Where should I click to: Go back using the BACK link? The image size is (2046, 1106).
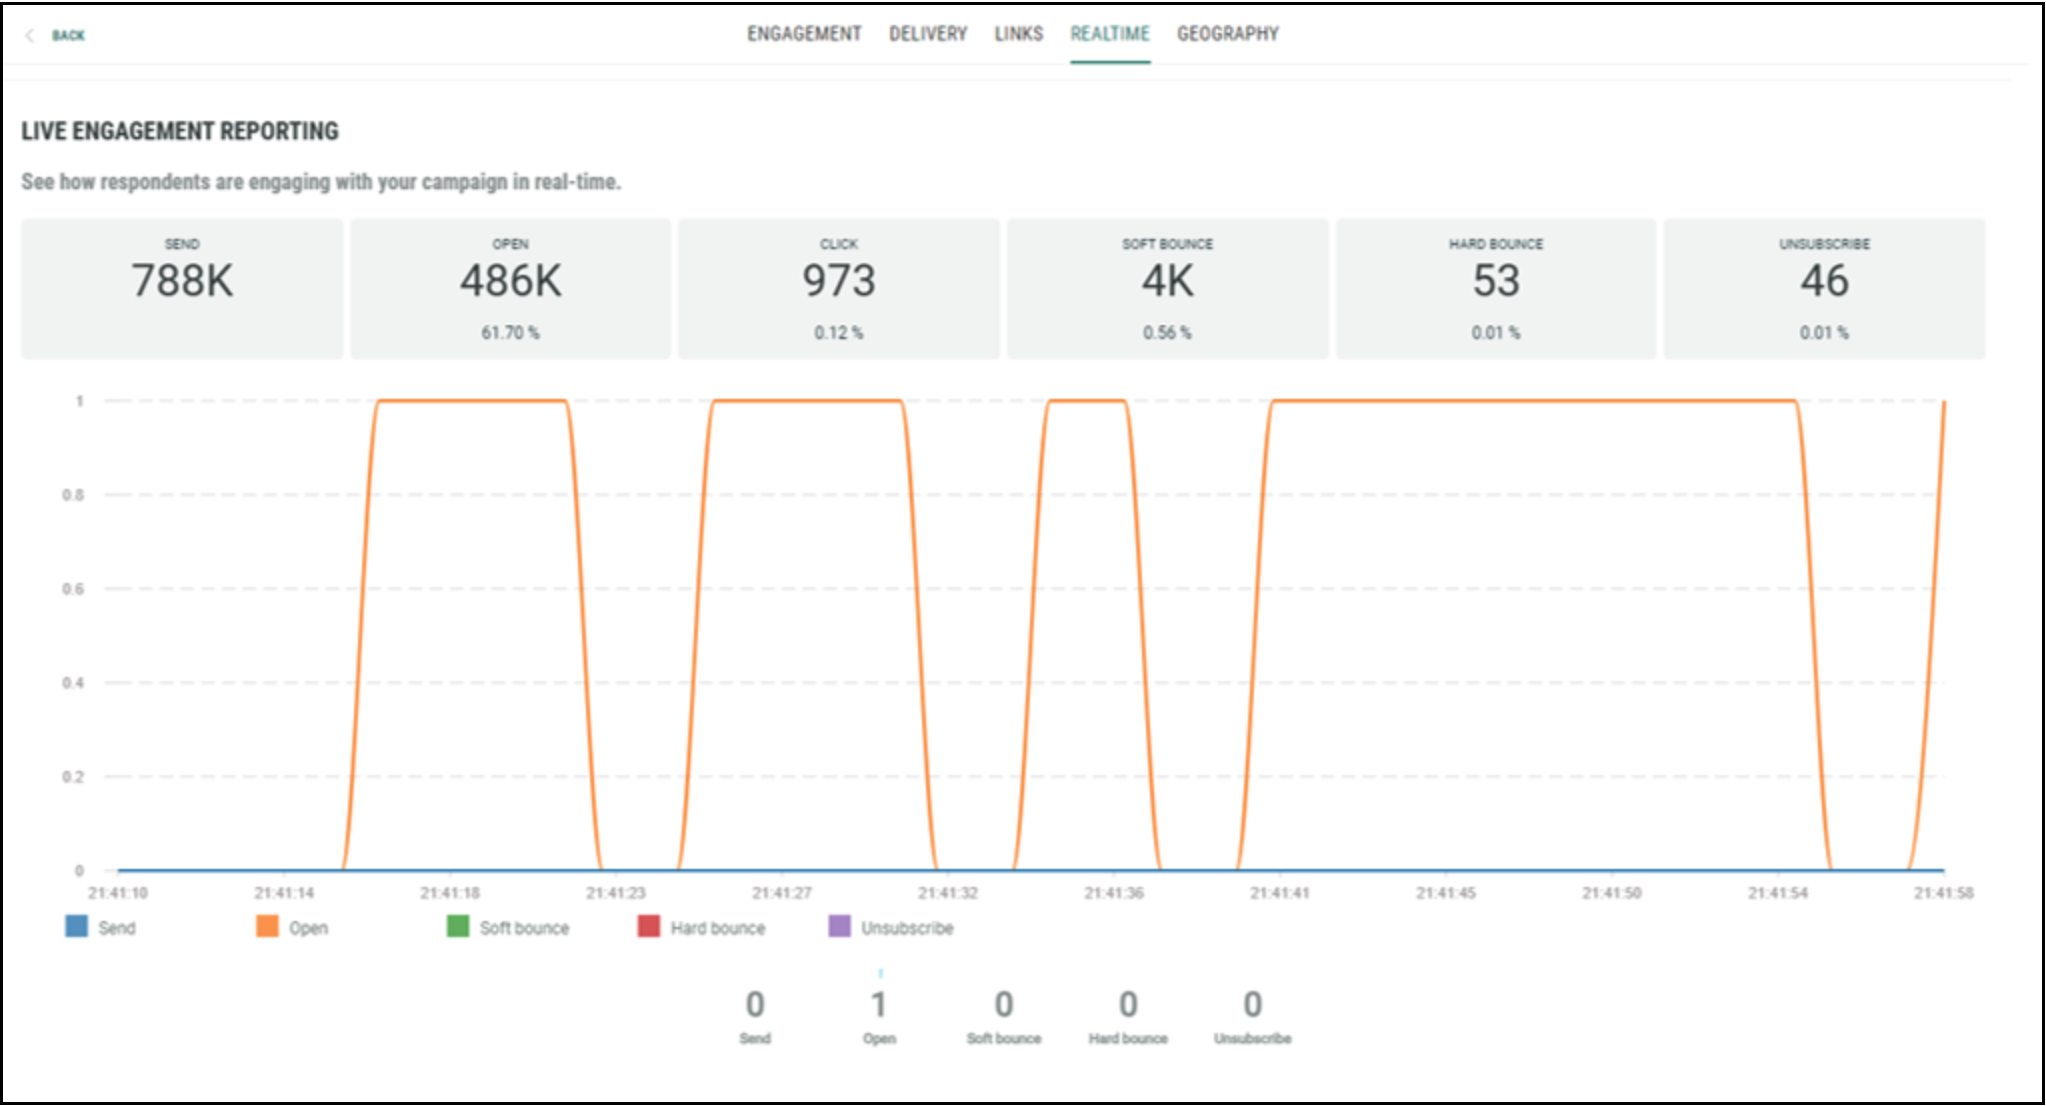pyautogui.click(x=68, y=36)
